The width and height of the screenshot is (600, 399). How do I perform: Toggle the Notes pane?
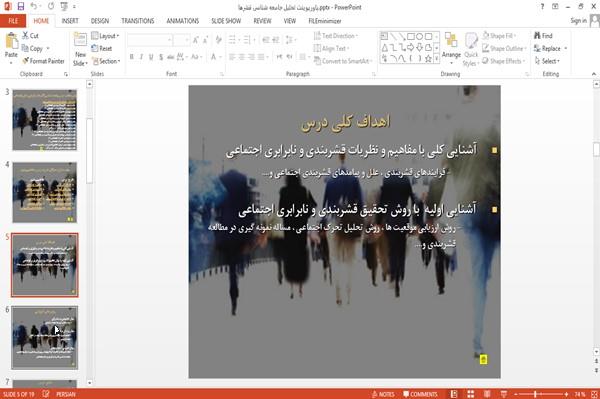pos(383,394)
